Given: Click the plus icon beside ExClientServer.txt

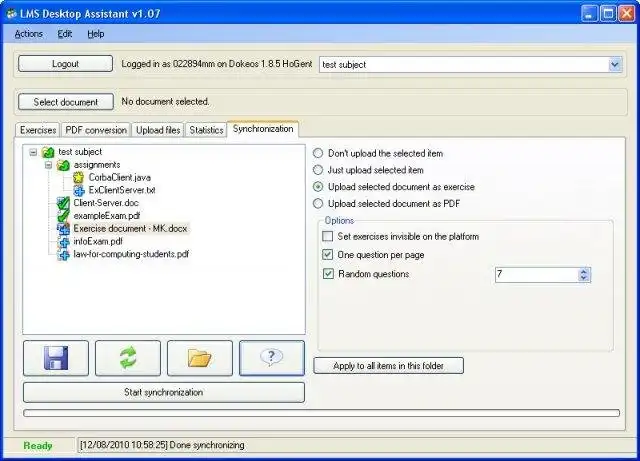Looking at the screenshot, I should pyautogui.click(x=78, y=190).
